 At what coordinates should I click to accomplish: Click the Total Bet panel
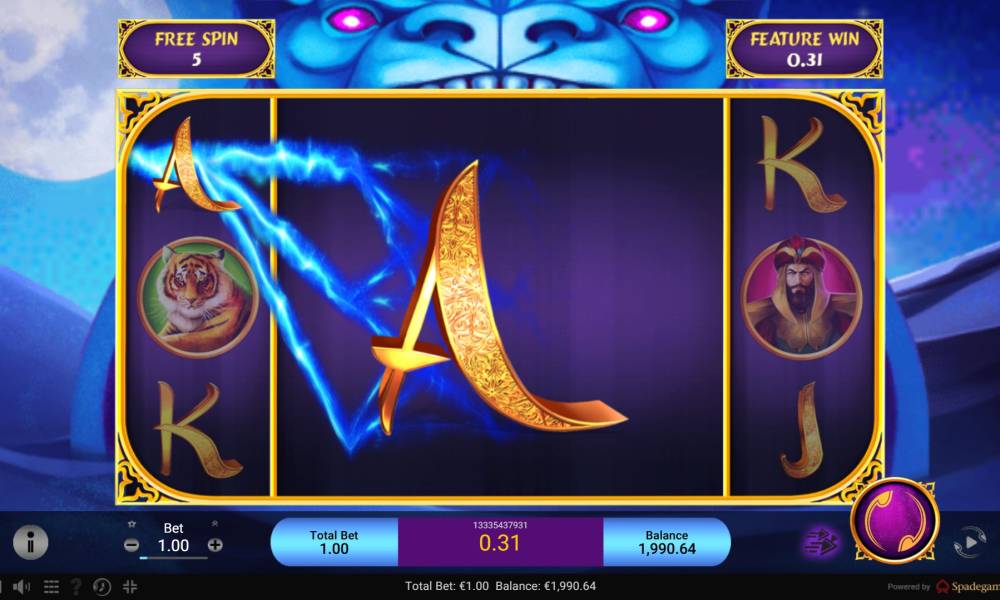tap(334, 542)
